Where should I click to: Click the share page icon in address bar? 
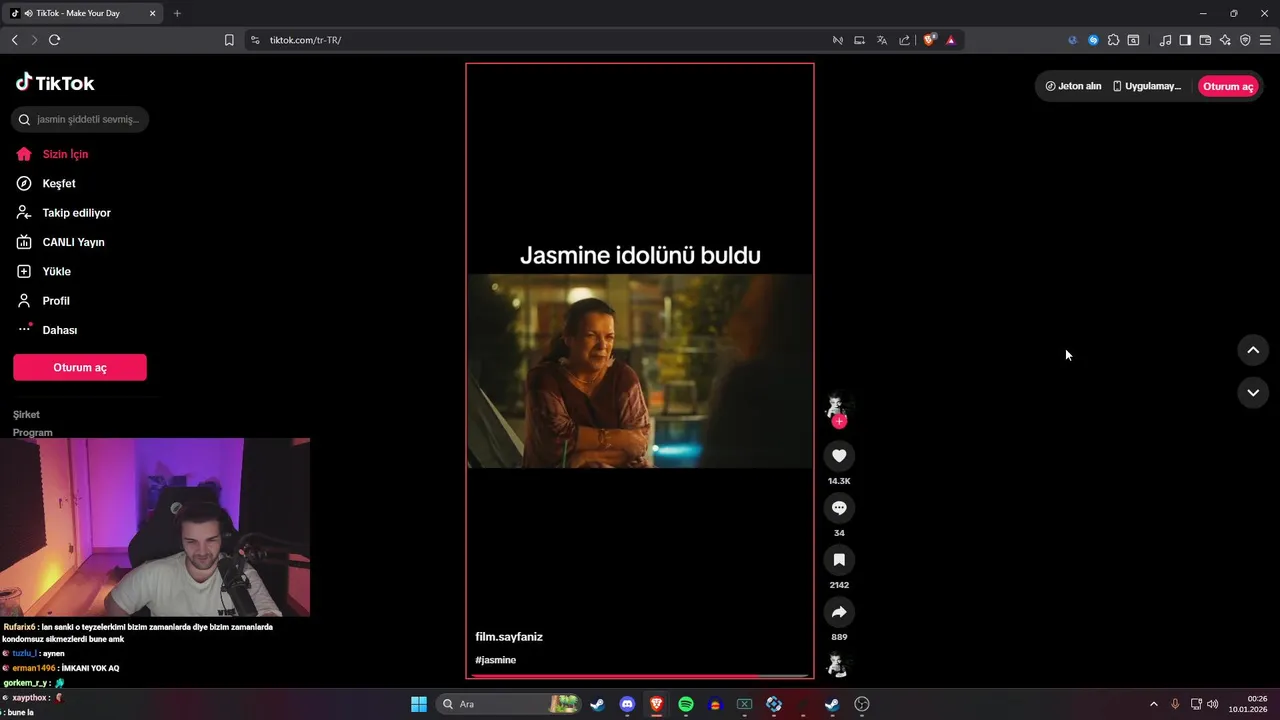[905, 40]
